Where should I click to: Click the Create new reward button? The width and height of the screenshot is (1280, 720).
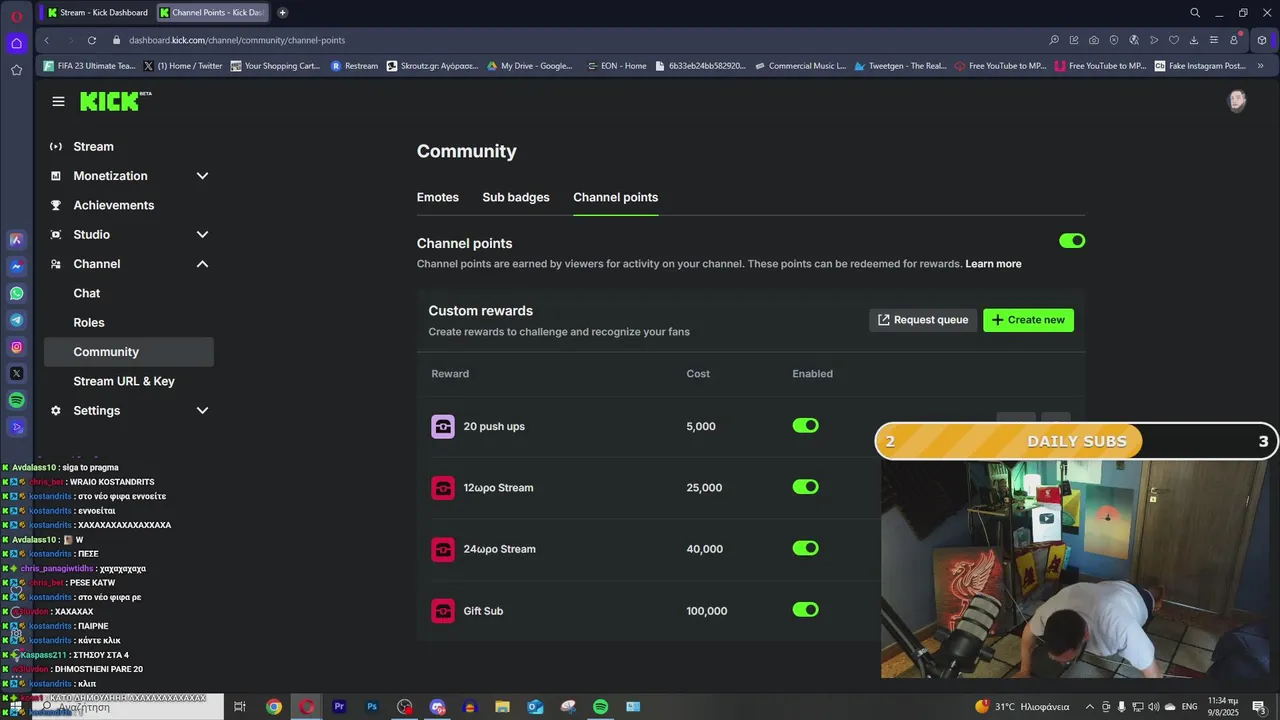click(1028, 320)
